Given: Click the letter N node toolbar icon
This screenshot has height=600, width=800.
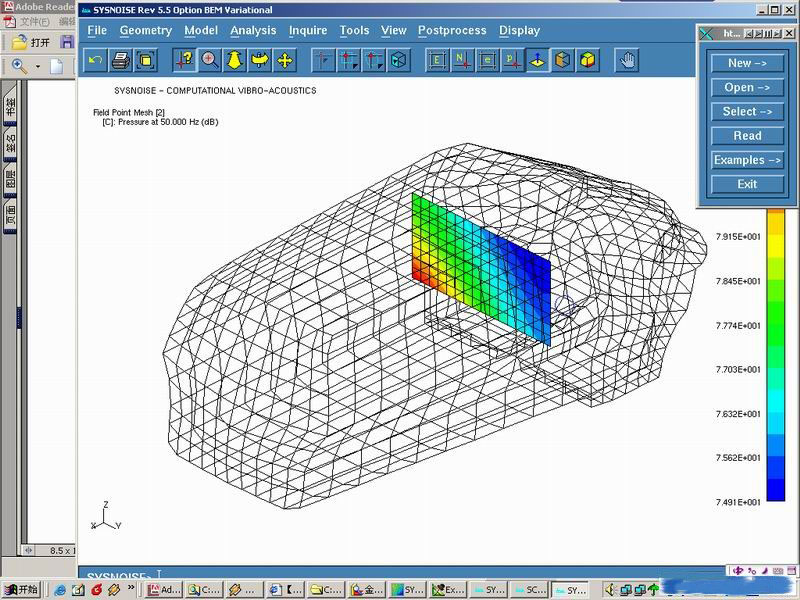Looking at the screenshot, I should point(462,60).
